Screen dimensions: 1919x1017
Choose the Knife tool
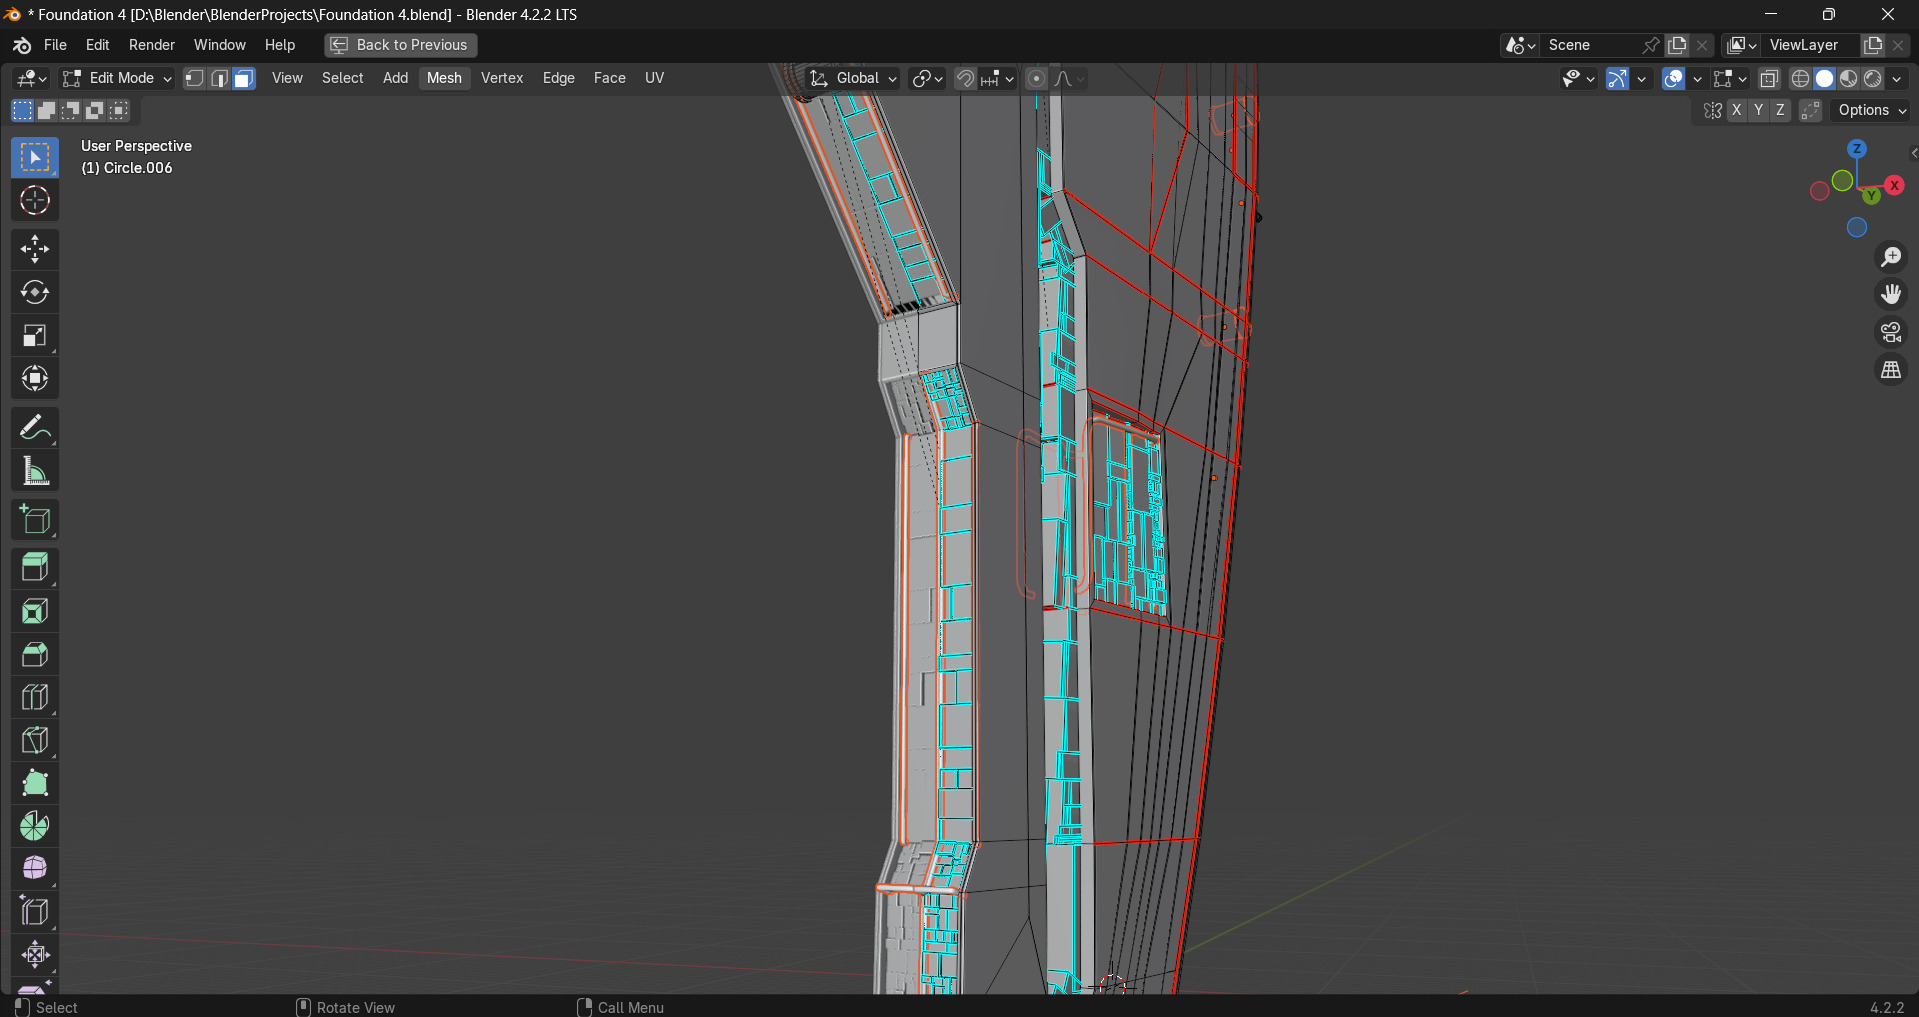[35, 740]
